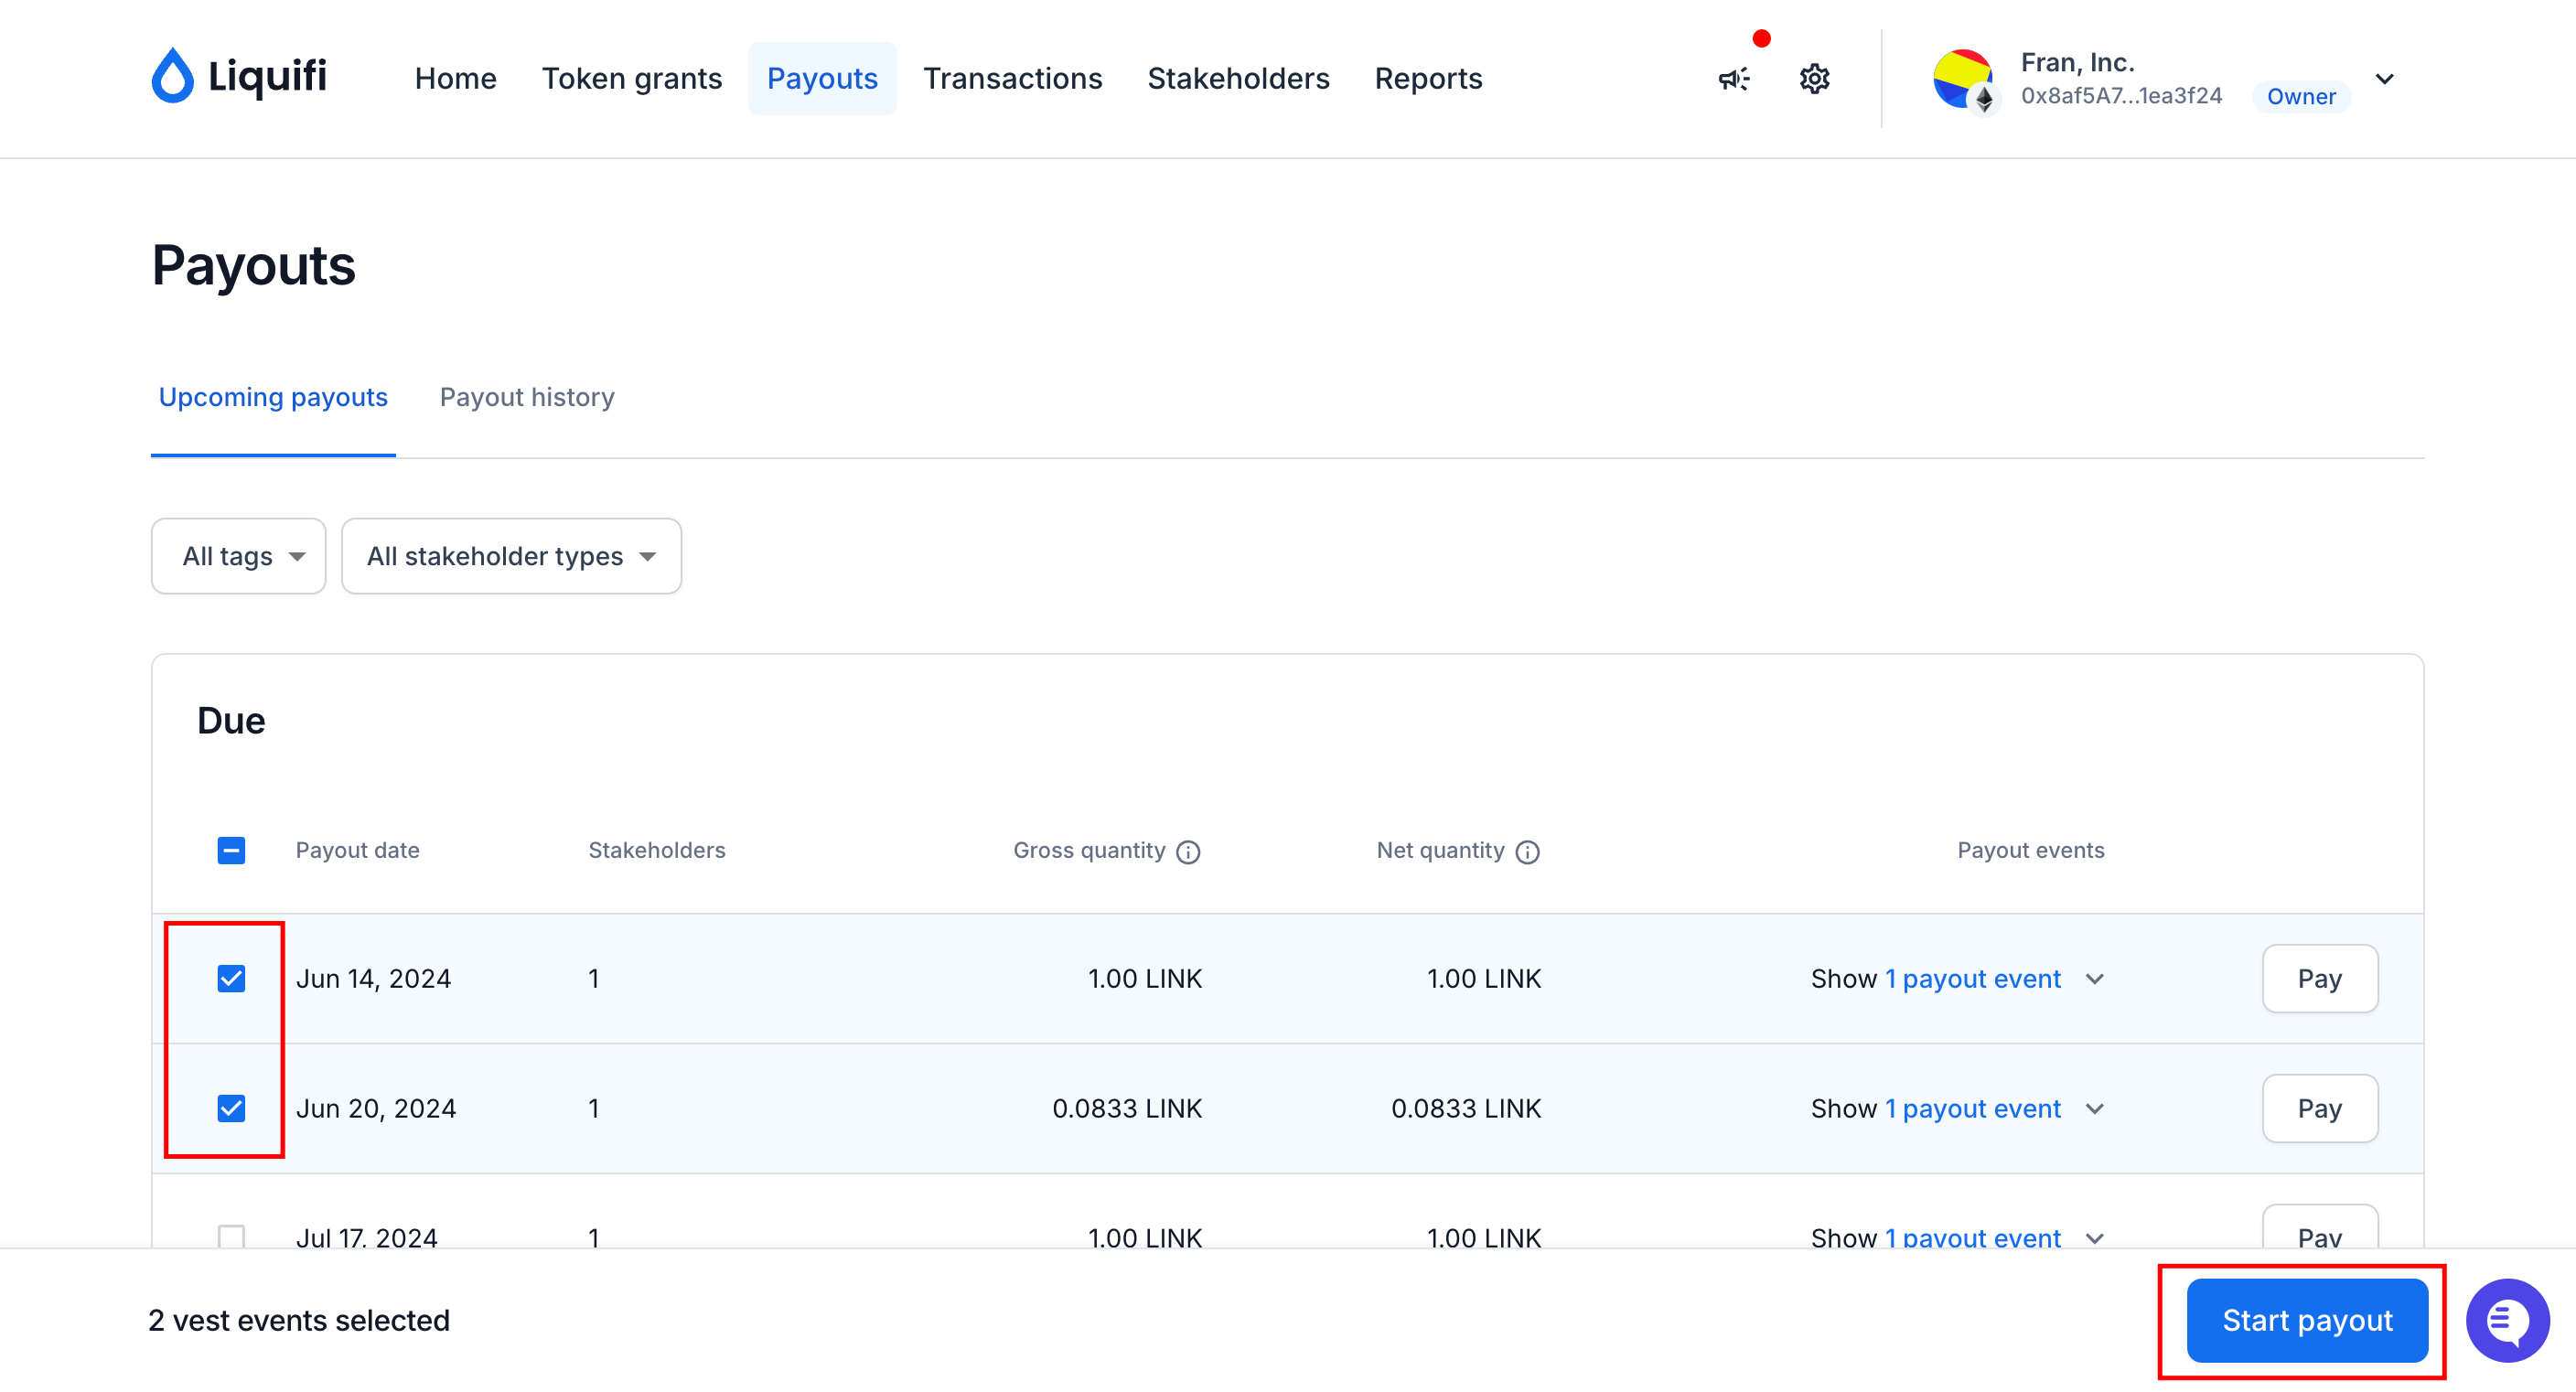
Task: Toggle the select-all header checkbox
Action: (231, 850)
